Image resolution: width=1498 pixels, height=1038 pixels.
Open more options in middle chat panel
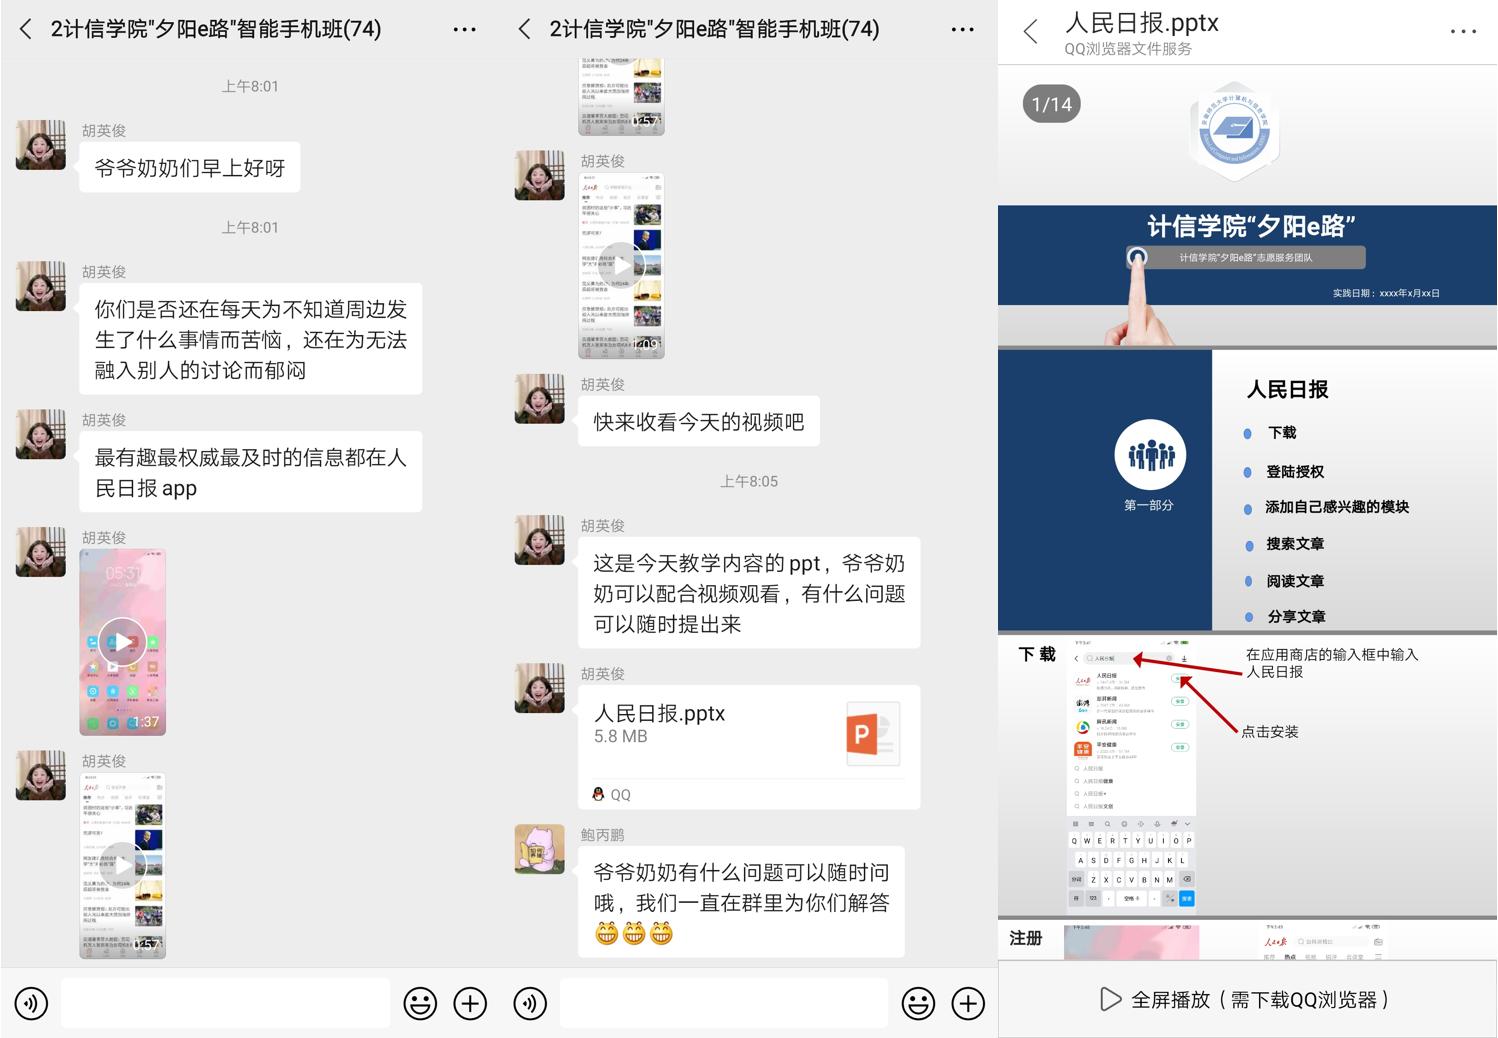point(962,30)
